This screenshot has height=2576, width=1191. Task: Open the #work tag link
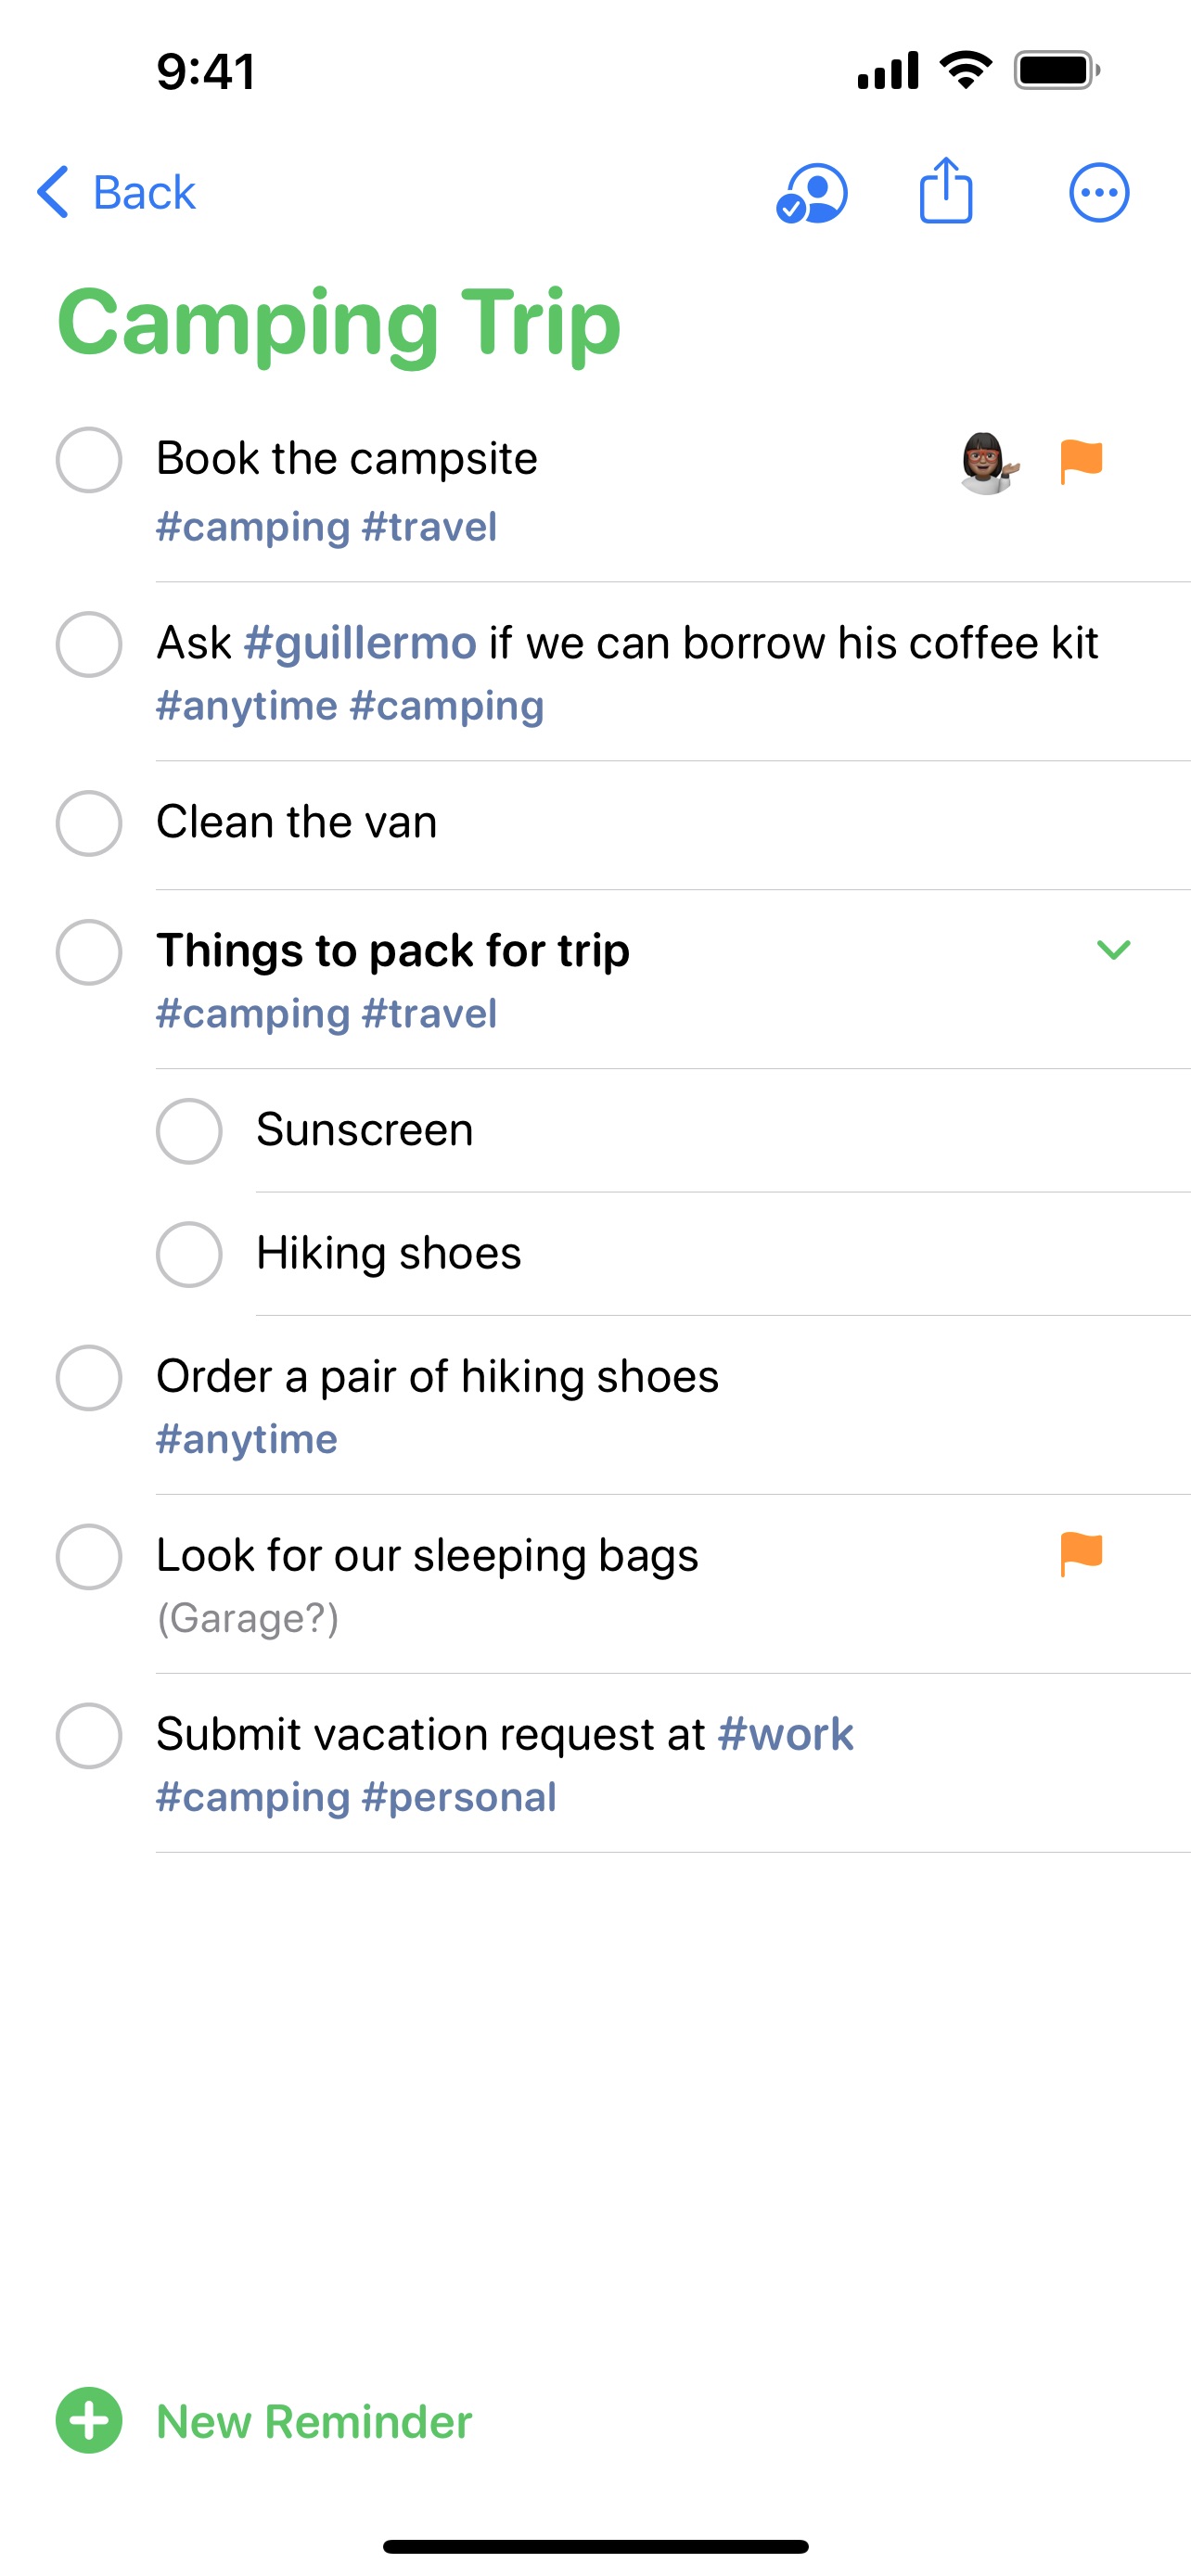(785, 1734)
